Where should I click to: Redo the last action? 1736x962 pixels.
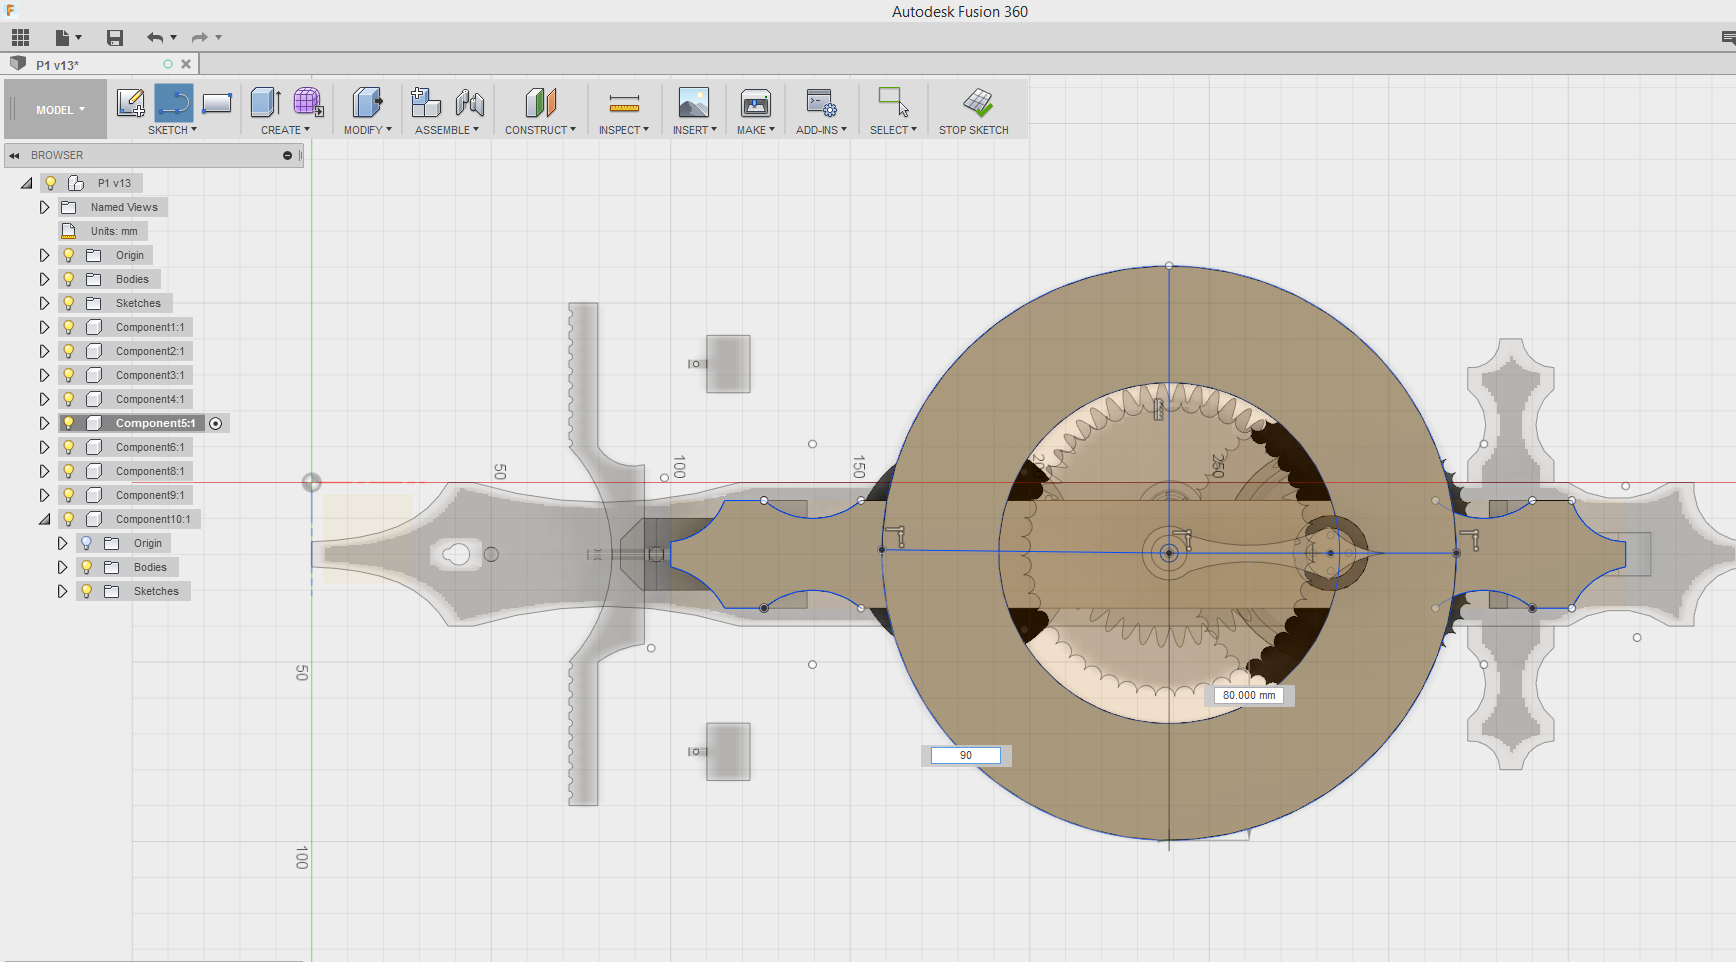(x=199, y=38)
